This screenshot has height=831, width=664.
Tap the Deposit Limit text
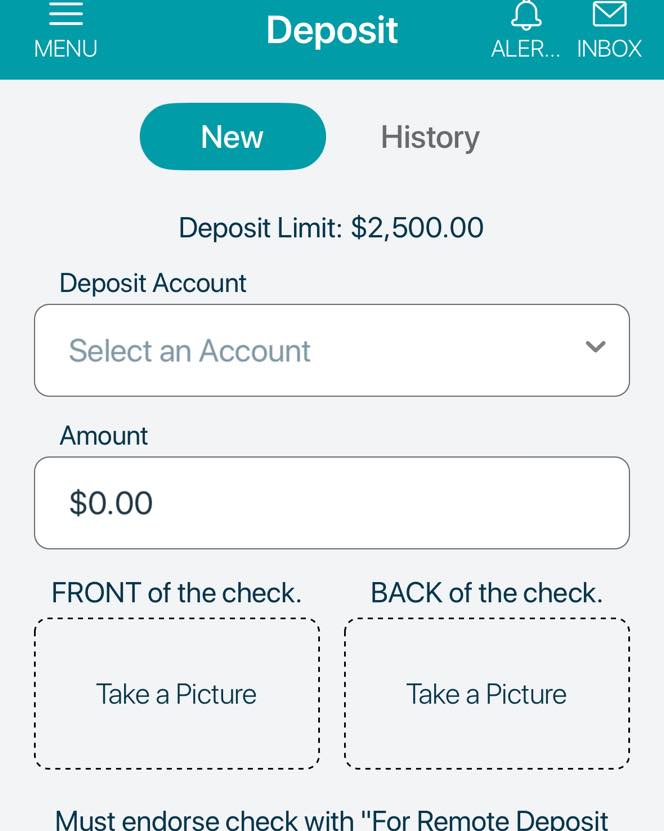(x=330, y=228)
